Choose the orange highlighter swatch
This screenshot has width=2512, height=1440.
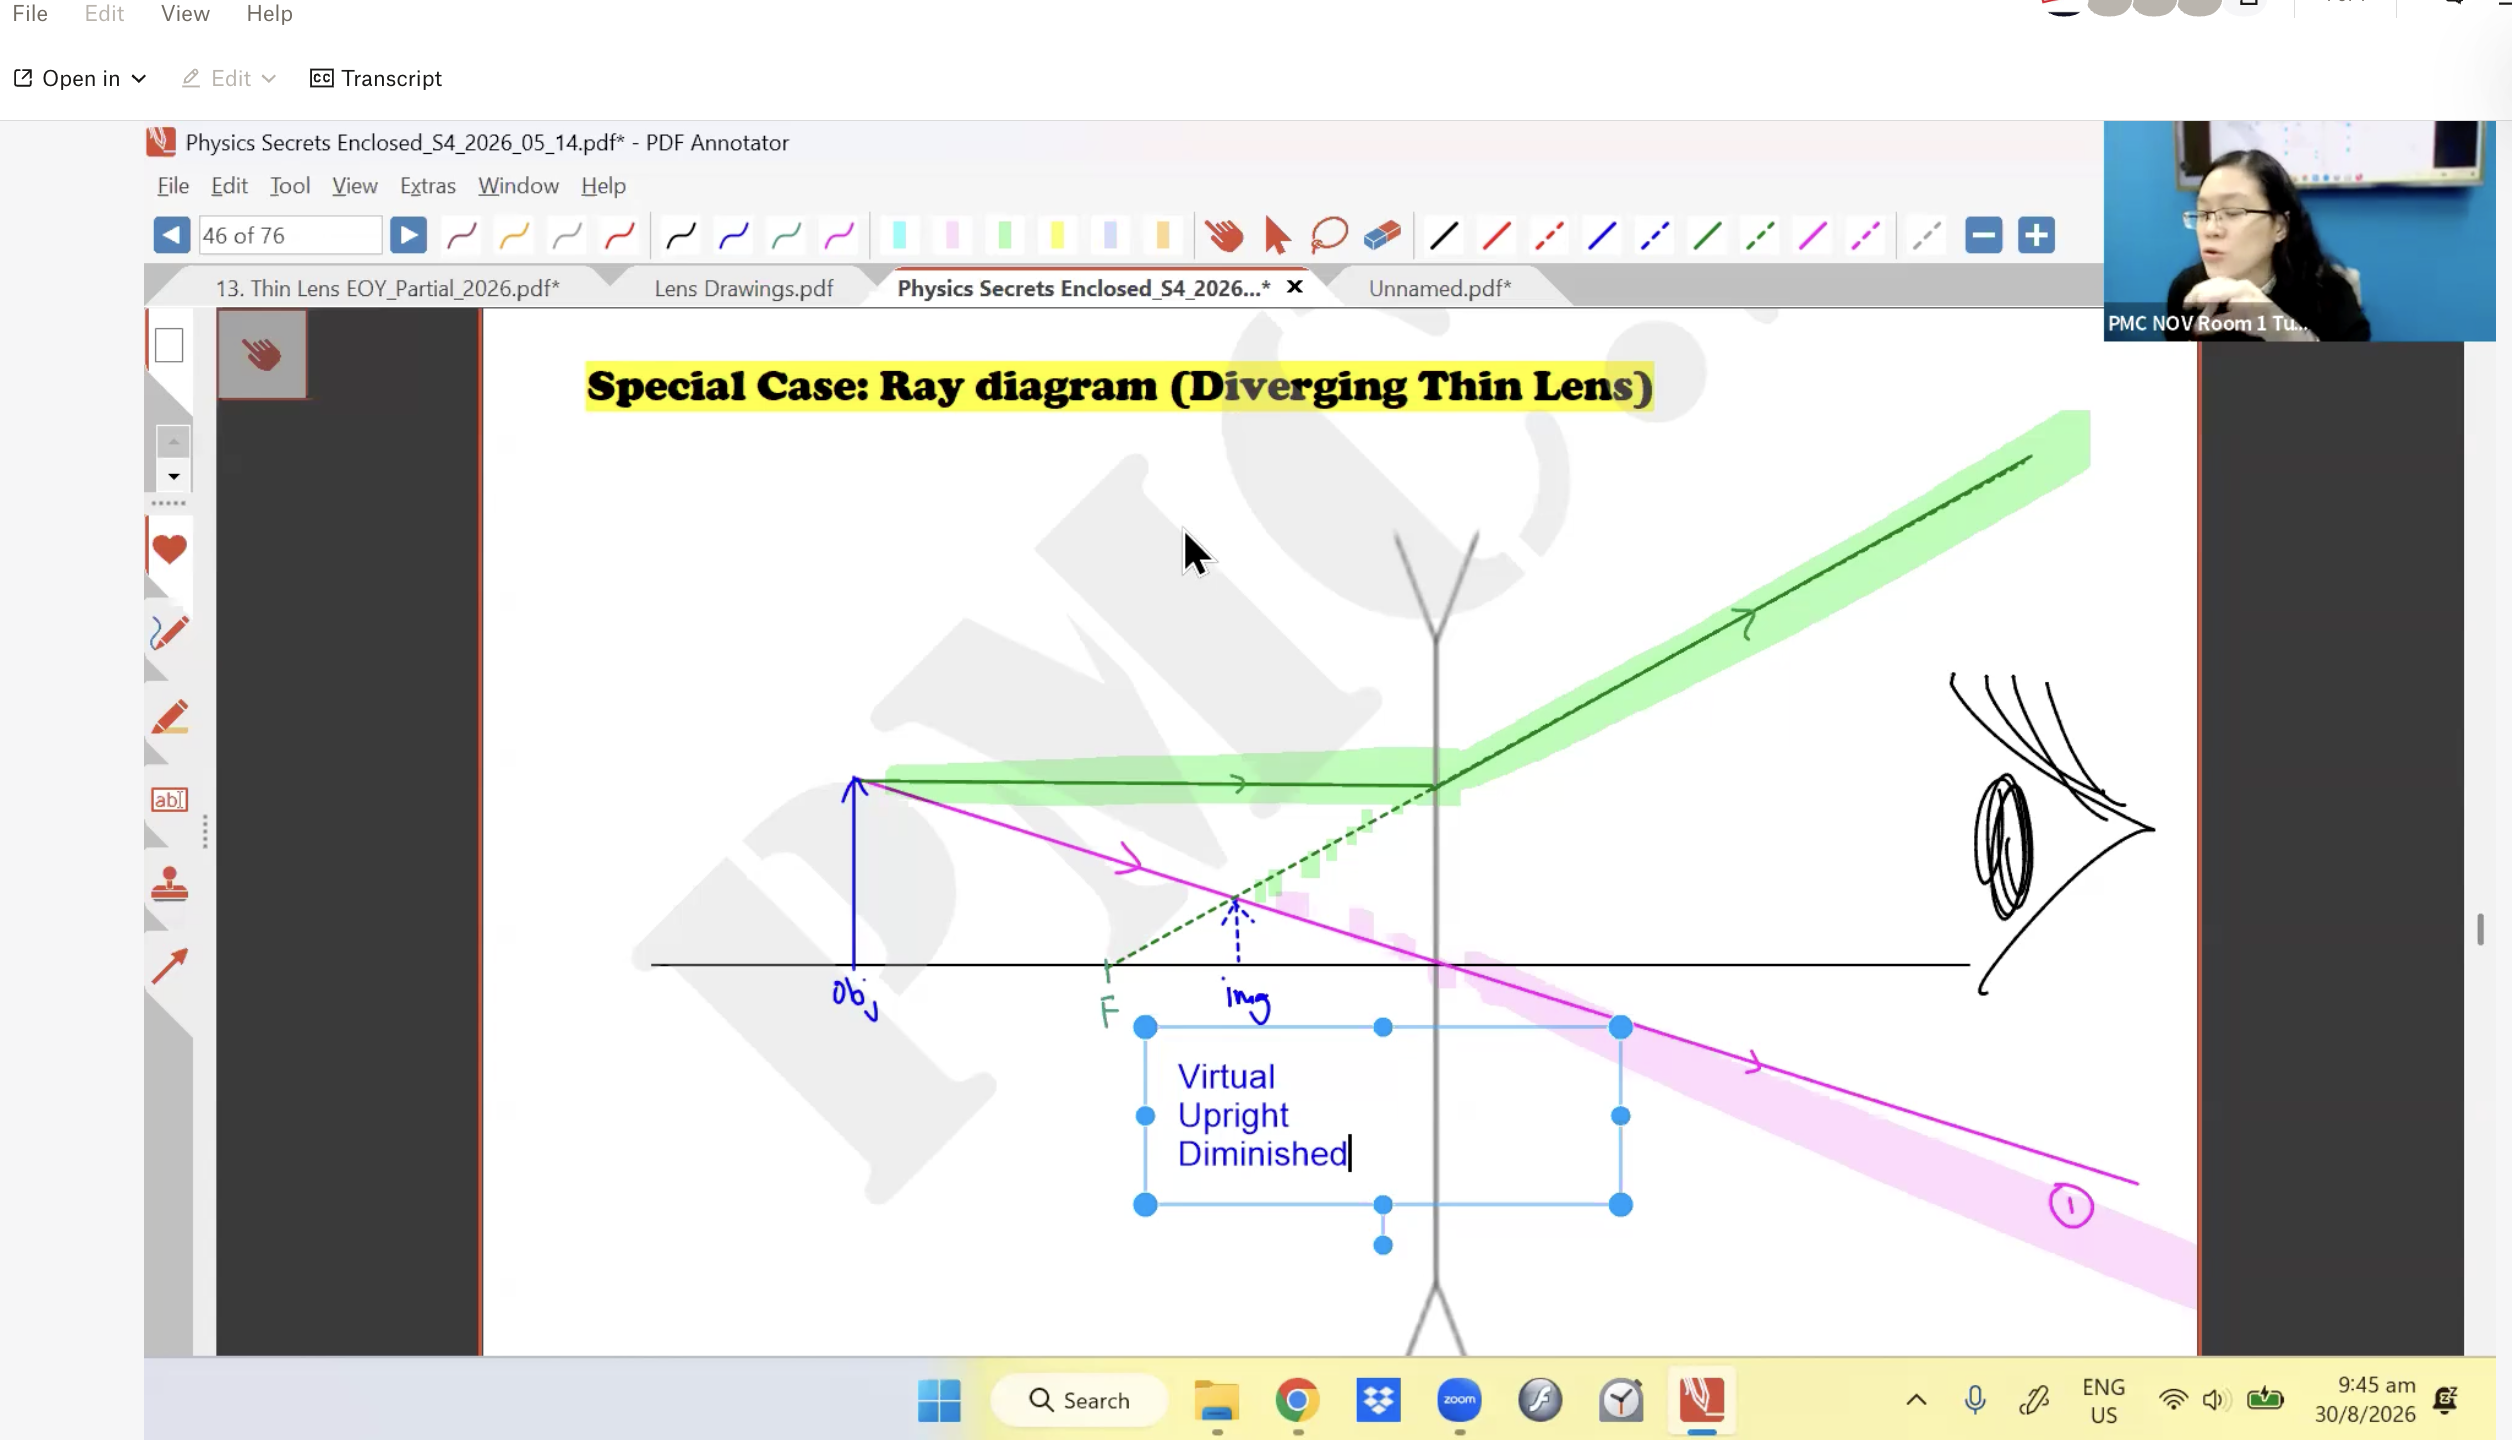[x=1162, y=235]
